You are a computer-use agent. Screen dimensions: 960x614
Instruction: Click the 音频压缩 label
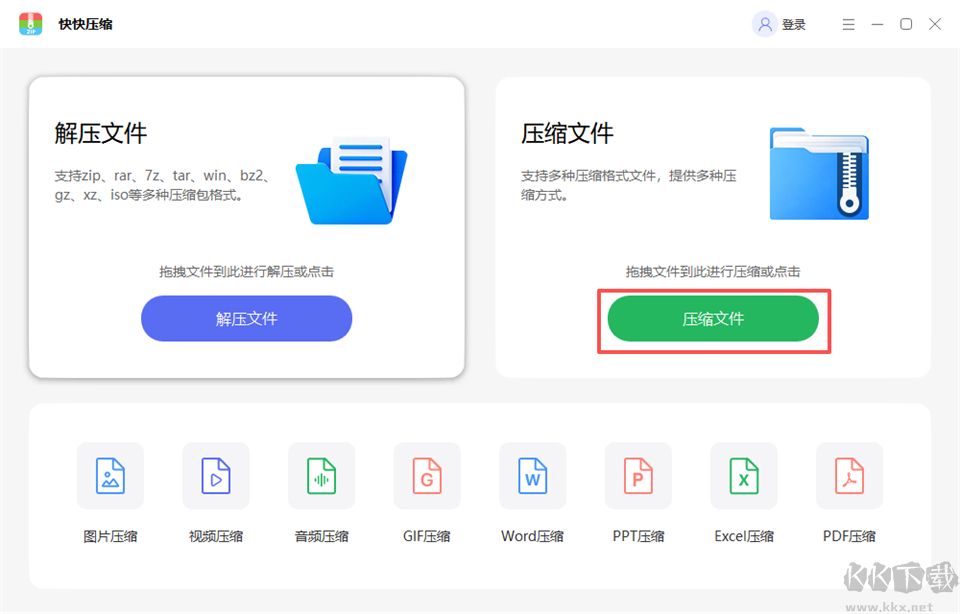[x=321, y=536]
